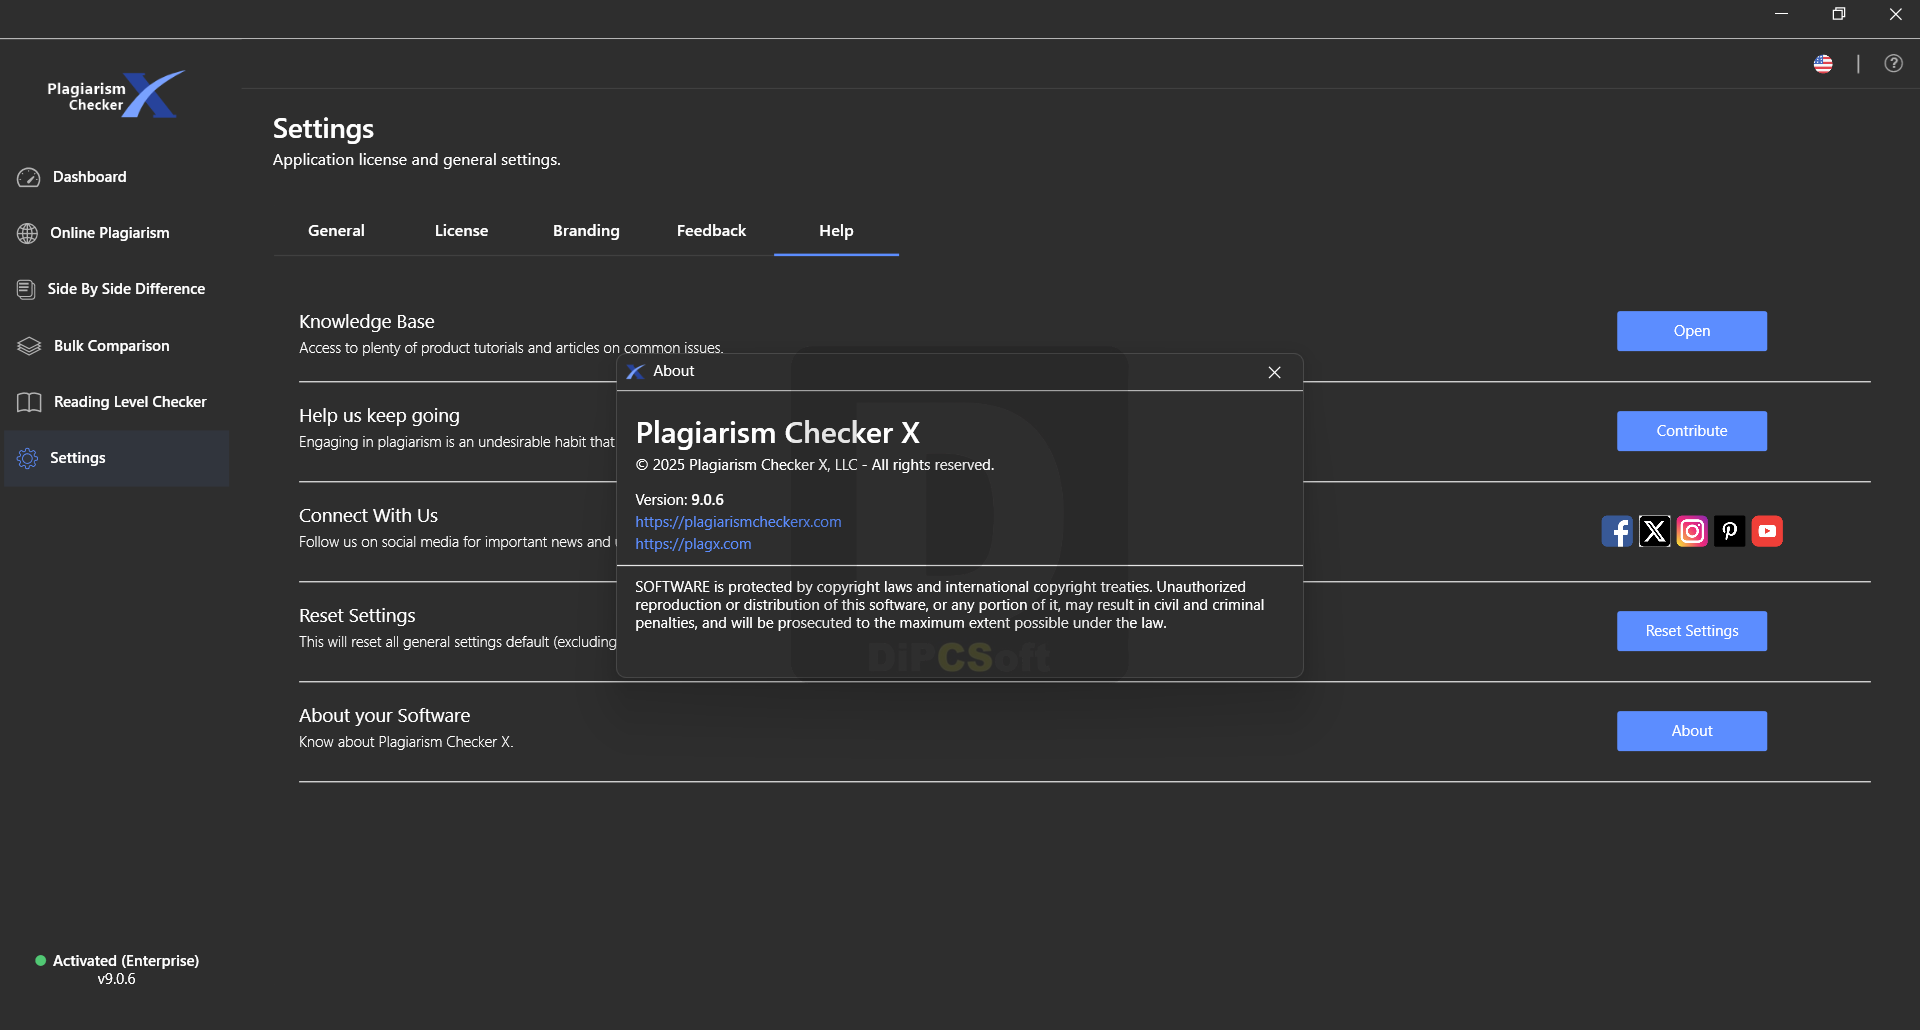Click the Version: 9.0.6 text in About
This screenshot has height=1030, width=1920.
679,500
